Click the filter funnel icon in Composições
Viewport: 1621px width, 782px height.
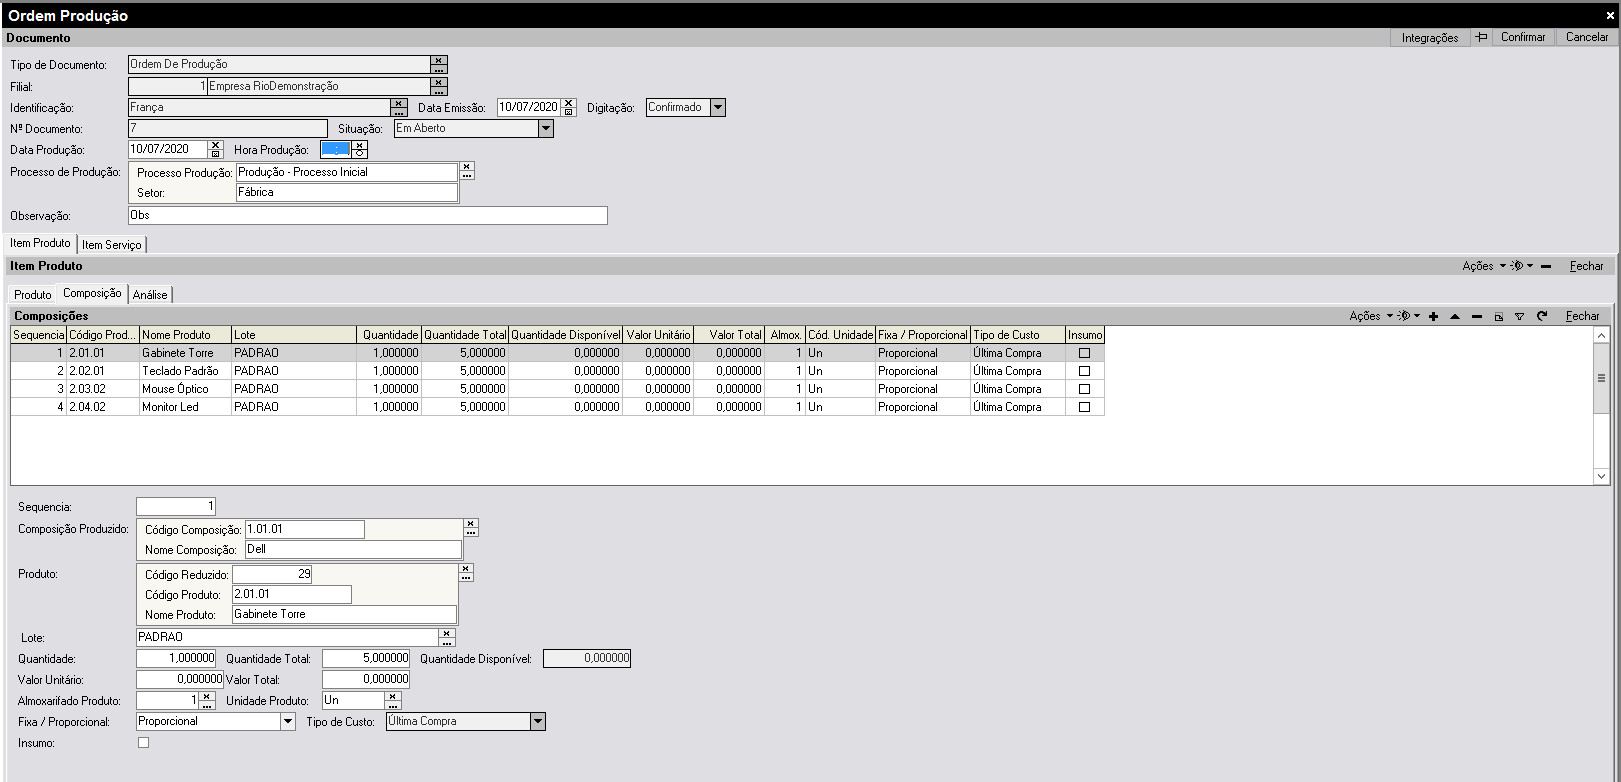coord(1519,316)
